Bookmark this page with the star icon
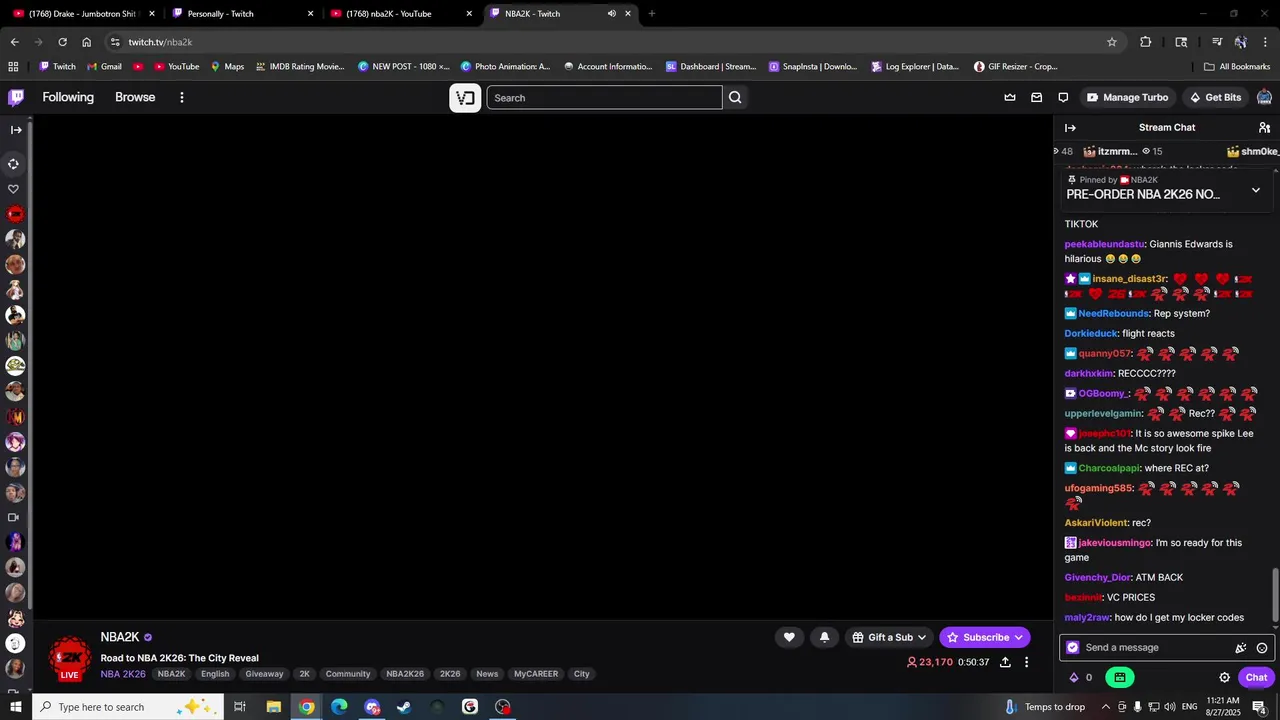Screen dimensions: 1280x720 click(1111, 42)
